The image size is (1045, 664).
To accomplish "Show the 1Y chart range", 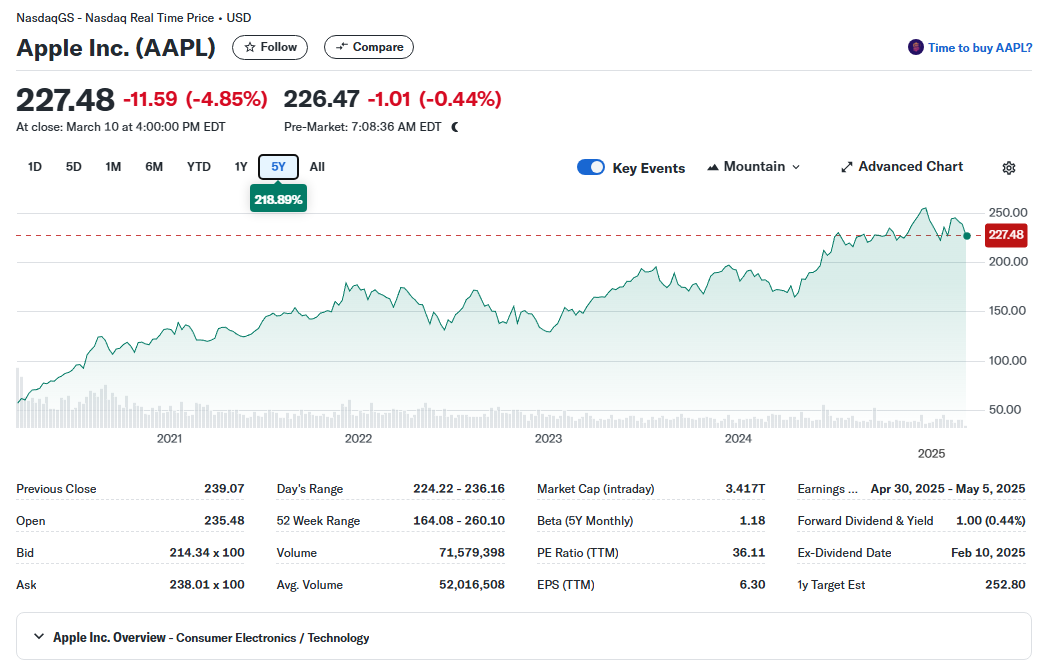I will (241, 167).
